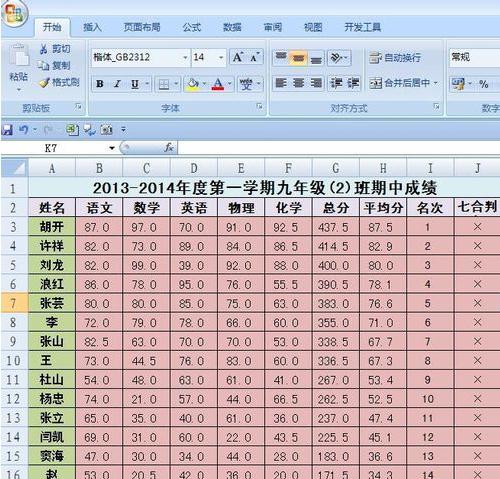Viewport: 500px width, 479px height.
Task: Click the Merge and Center (合并后居中) button
Action: click(x=403, y=83)
